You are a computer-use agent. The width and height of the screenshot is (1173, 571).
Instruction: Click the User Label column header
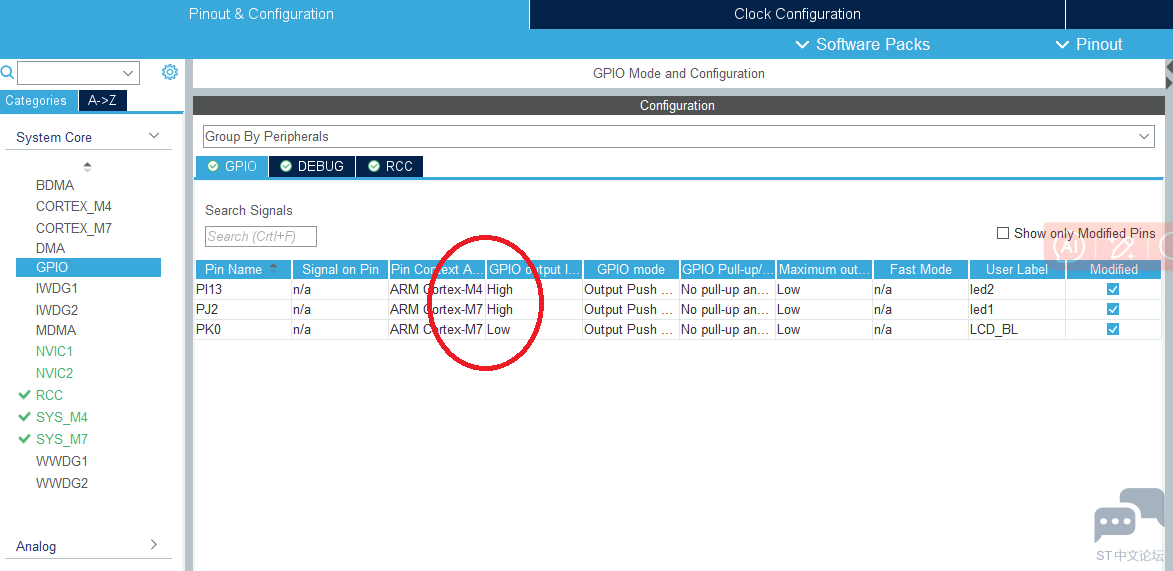pos(1017,269)
